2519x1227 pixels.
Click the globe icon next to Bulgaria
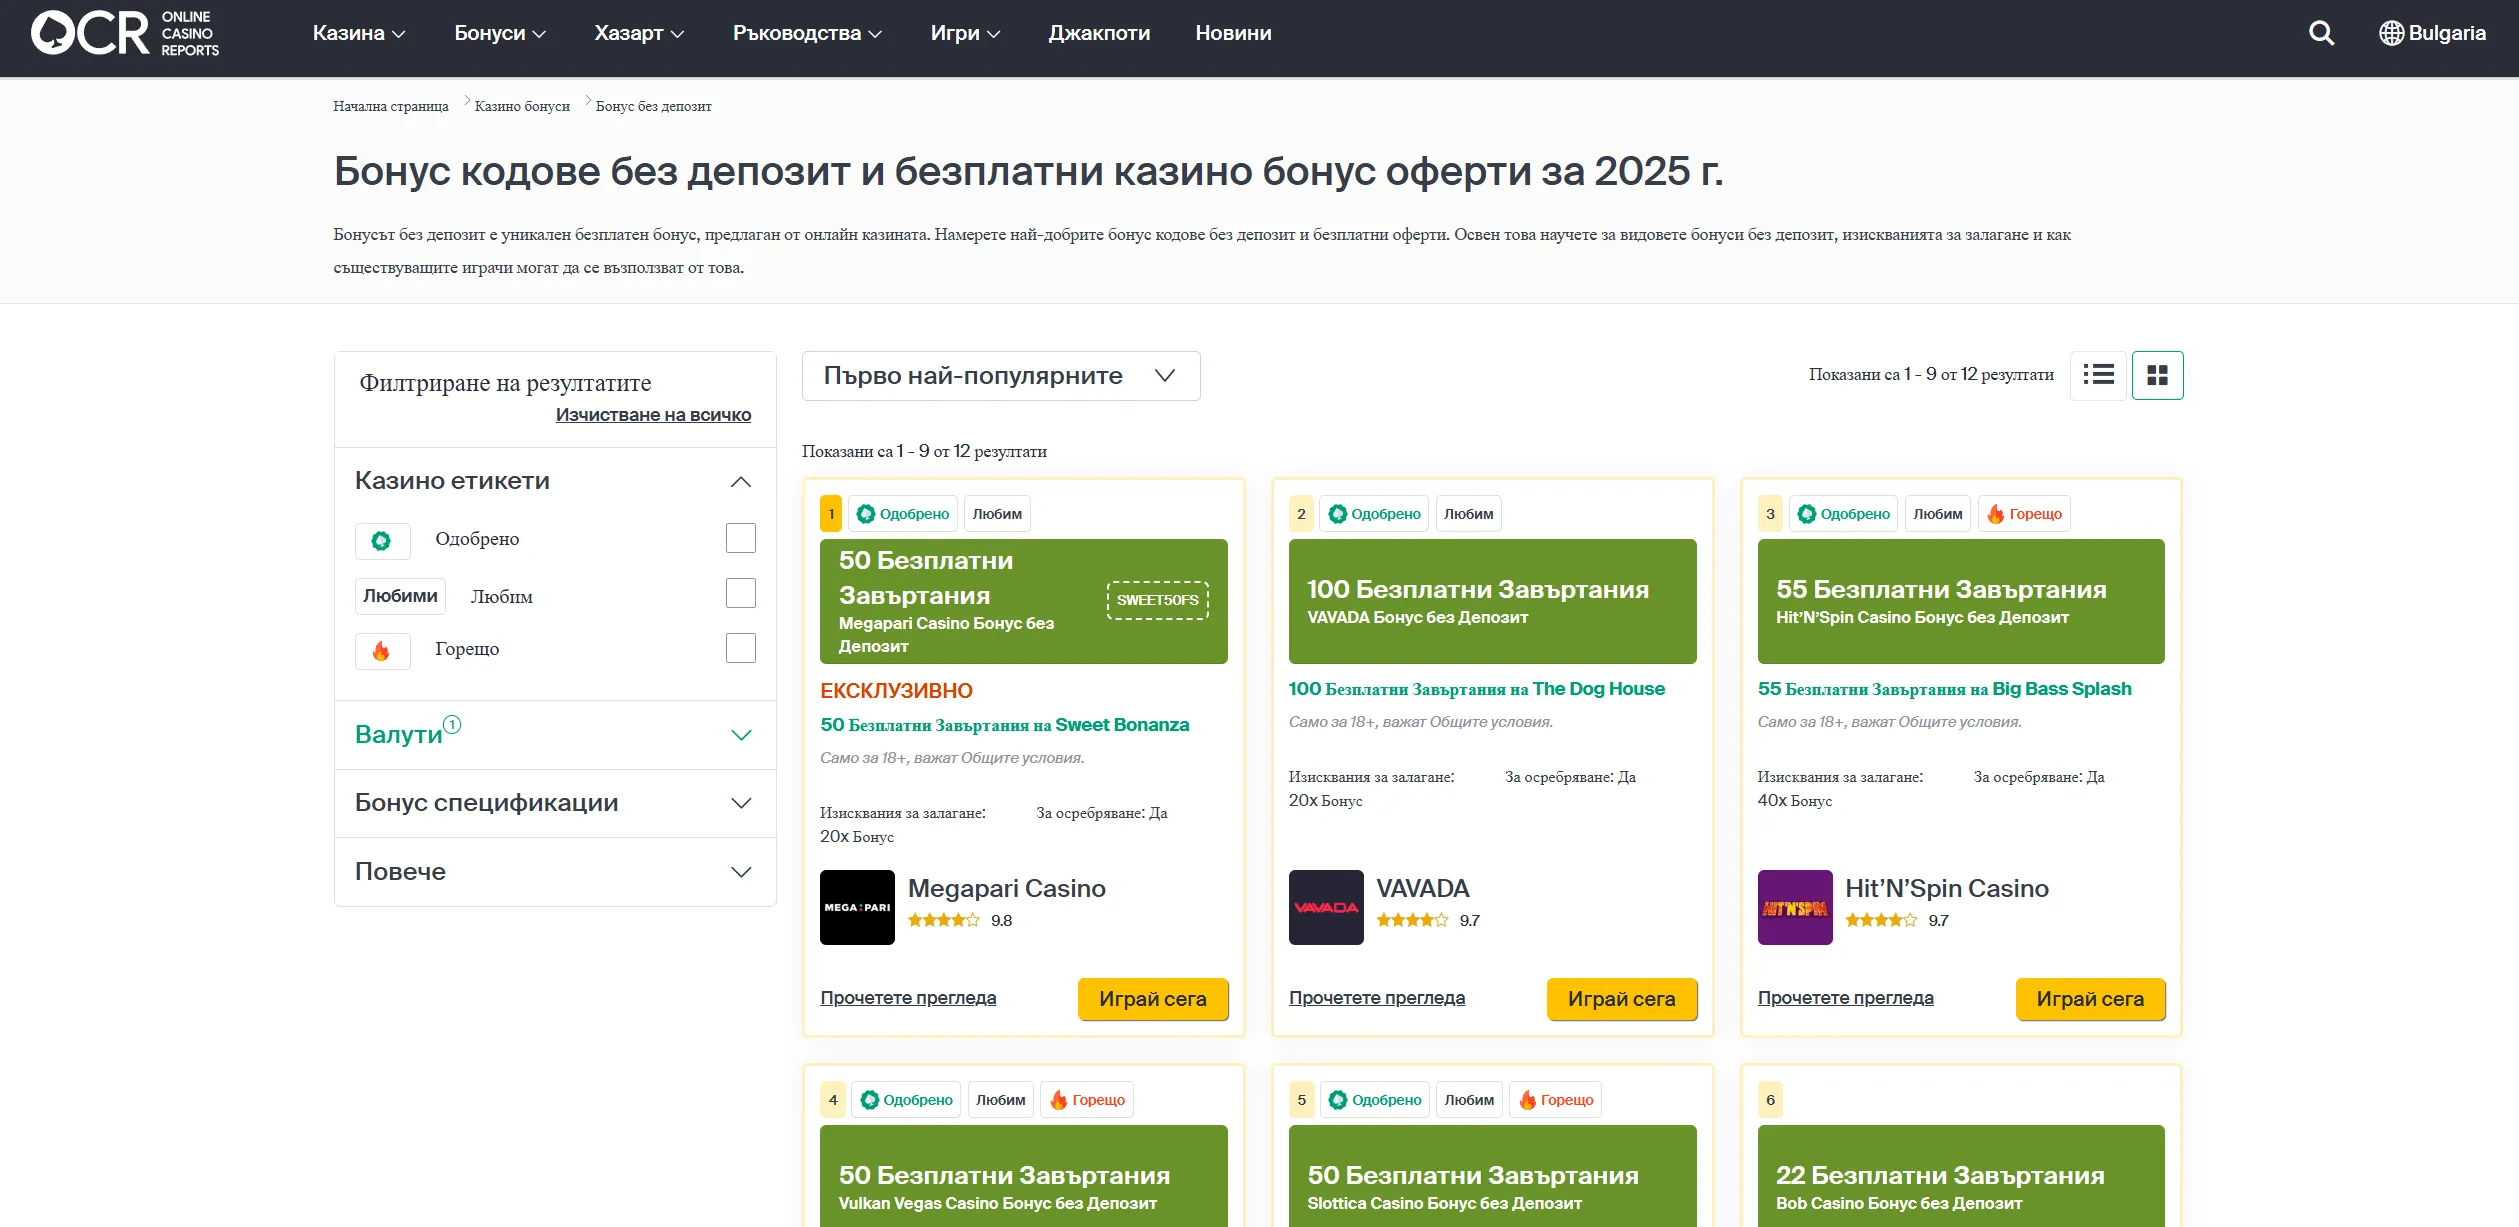tap(2391, 33)
